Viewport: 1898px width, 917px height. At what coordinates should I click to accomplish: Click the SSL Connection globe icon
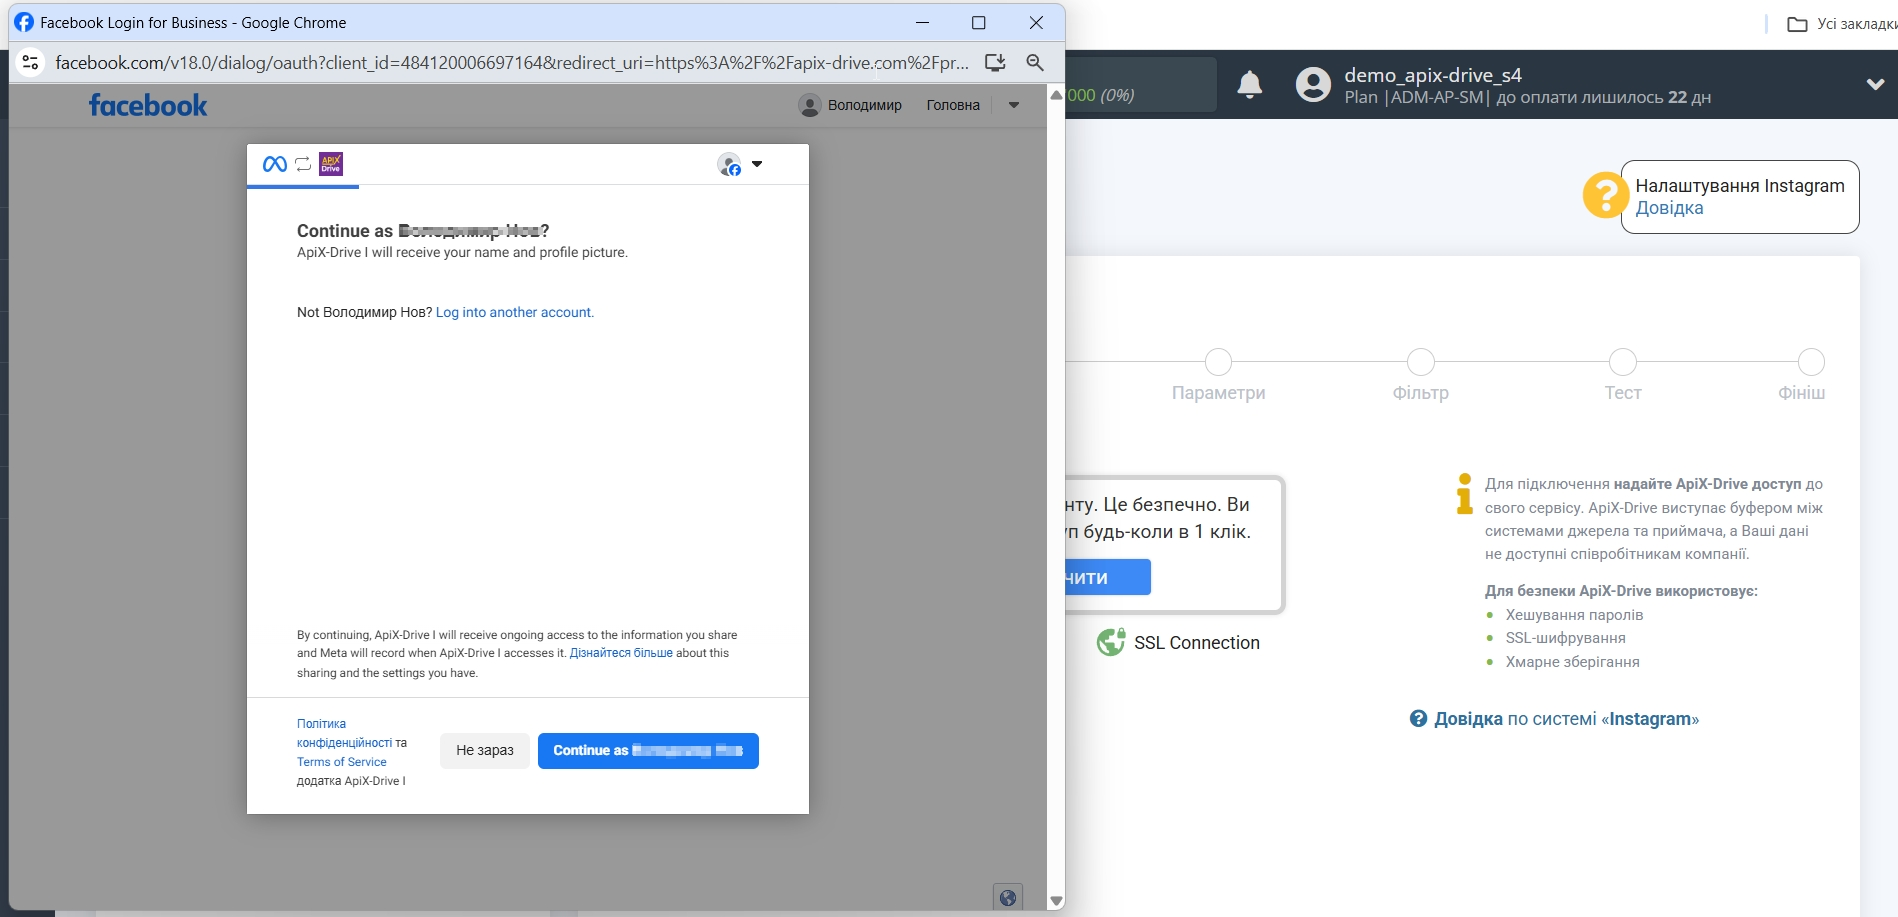1111,642
